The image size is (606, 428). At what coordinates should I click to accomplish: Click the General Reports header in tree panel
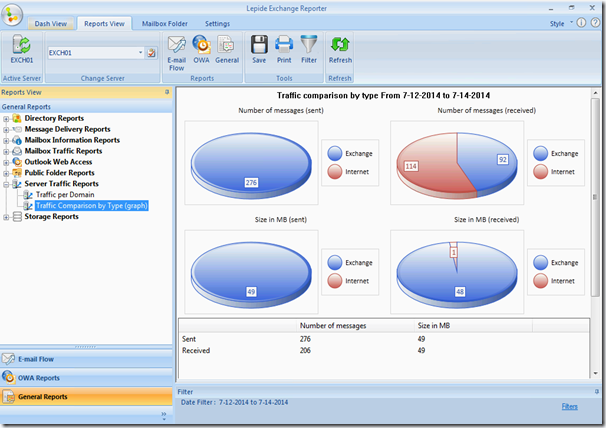pos(86,107)
